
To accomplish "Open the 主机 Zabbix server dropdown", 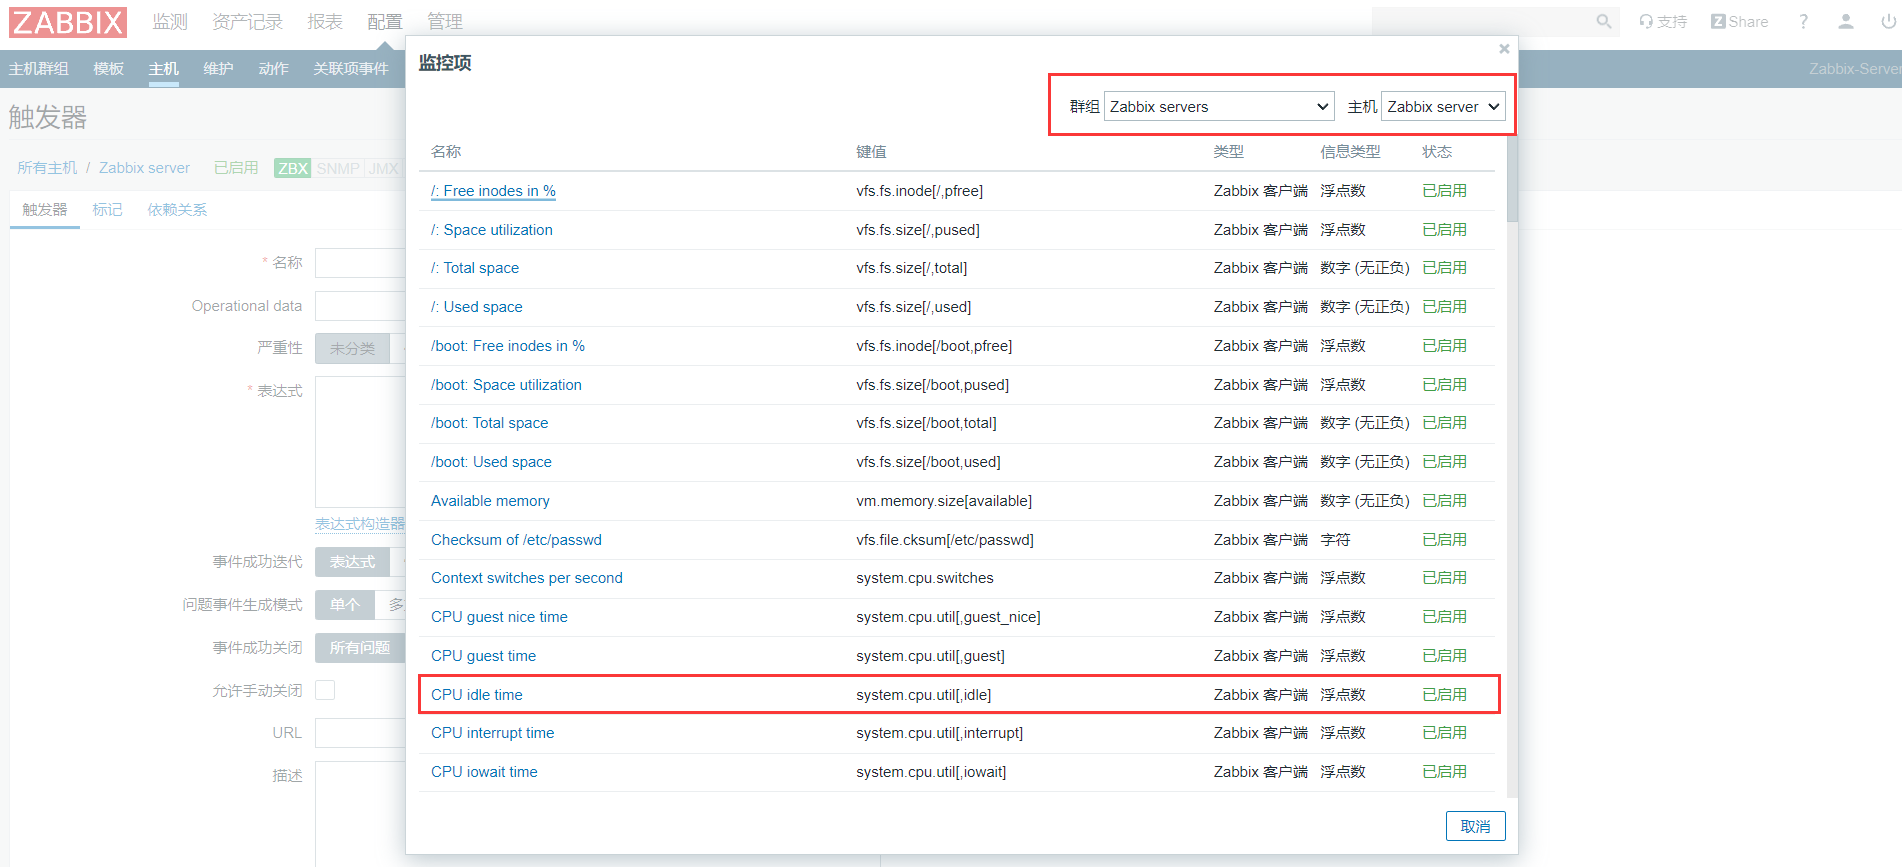I will pos(1443,106).
